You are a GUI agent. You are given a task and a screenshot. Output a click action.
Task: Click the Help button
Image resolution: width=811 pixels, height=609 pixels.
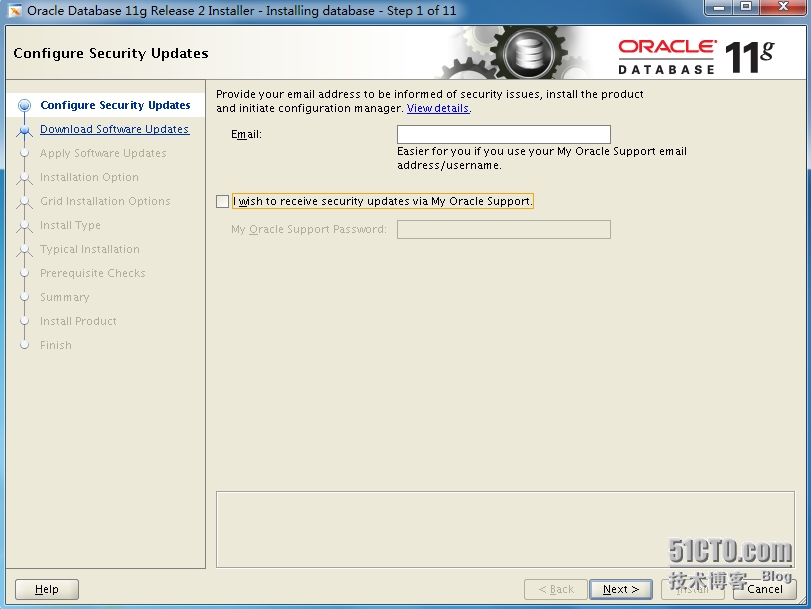tap(47, 589)
